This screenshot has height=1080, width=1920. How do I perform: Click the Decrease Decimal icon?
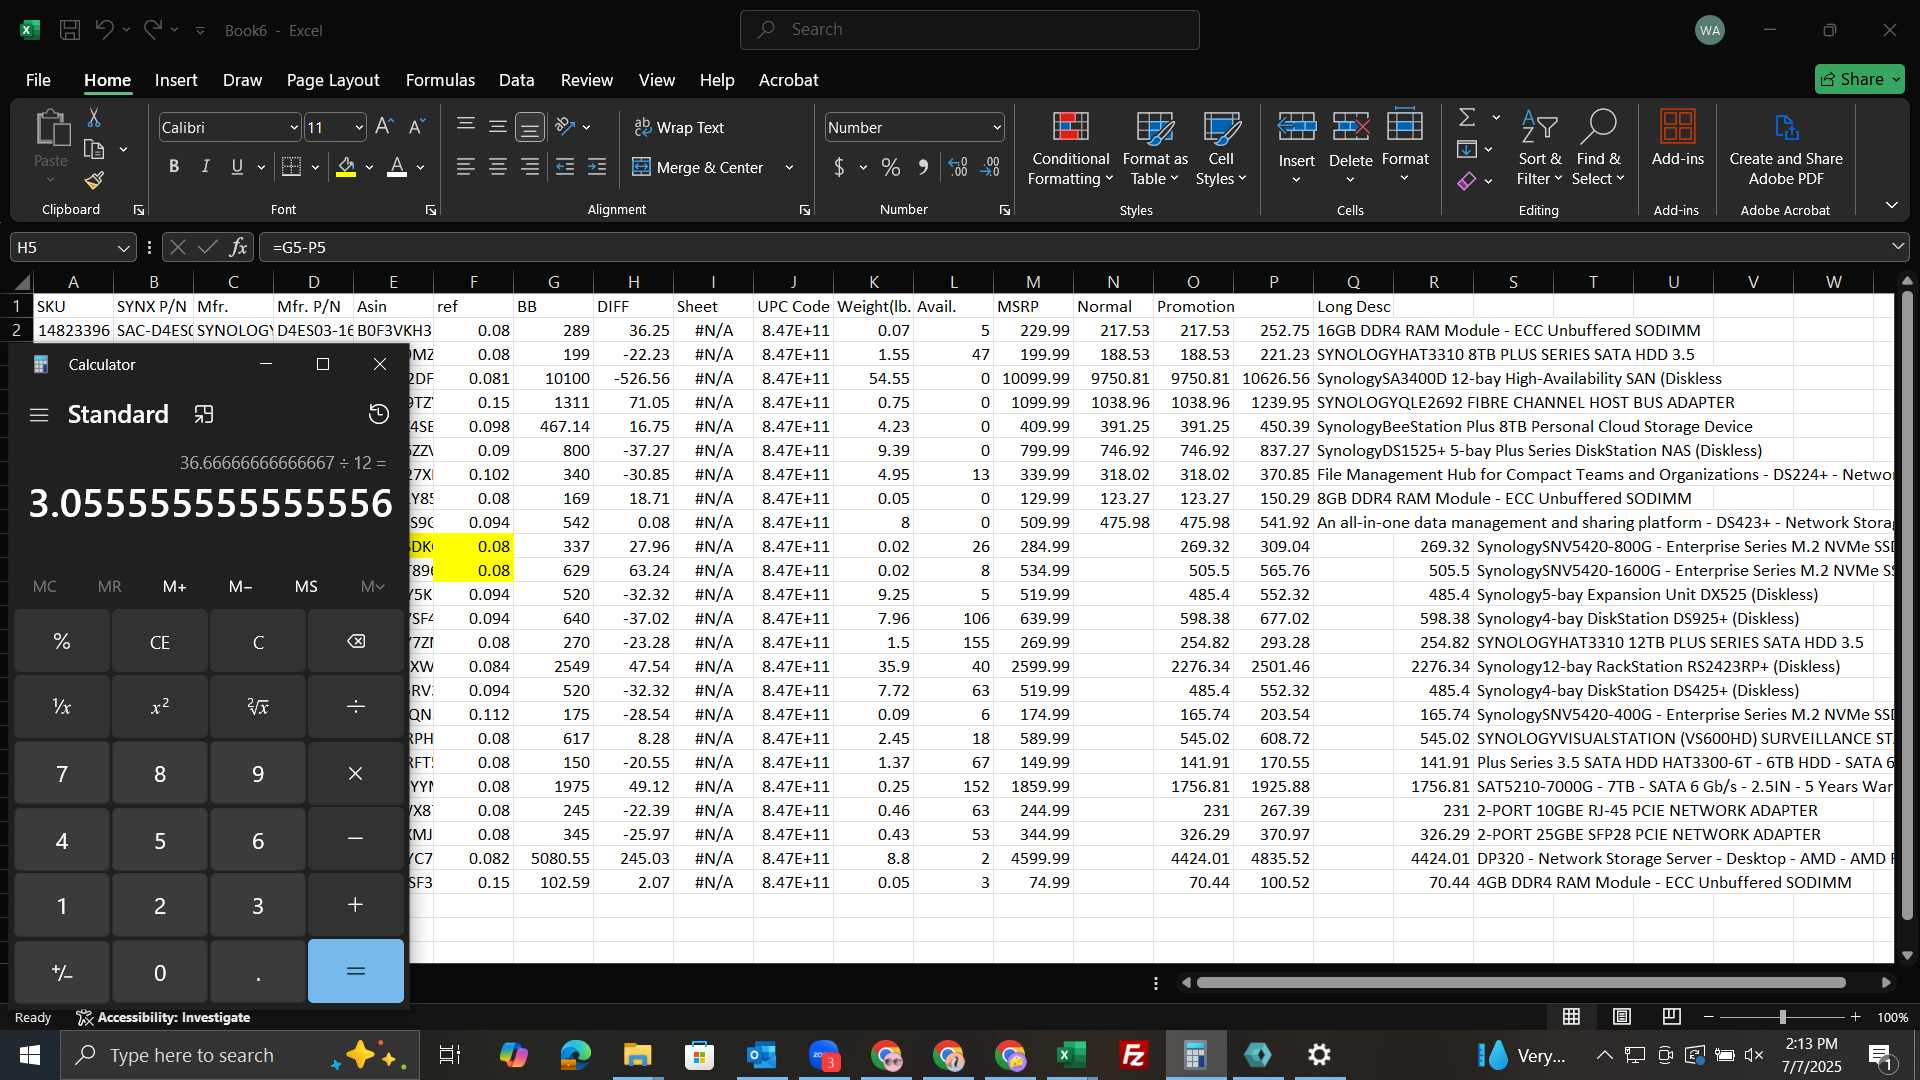(990, 167)
